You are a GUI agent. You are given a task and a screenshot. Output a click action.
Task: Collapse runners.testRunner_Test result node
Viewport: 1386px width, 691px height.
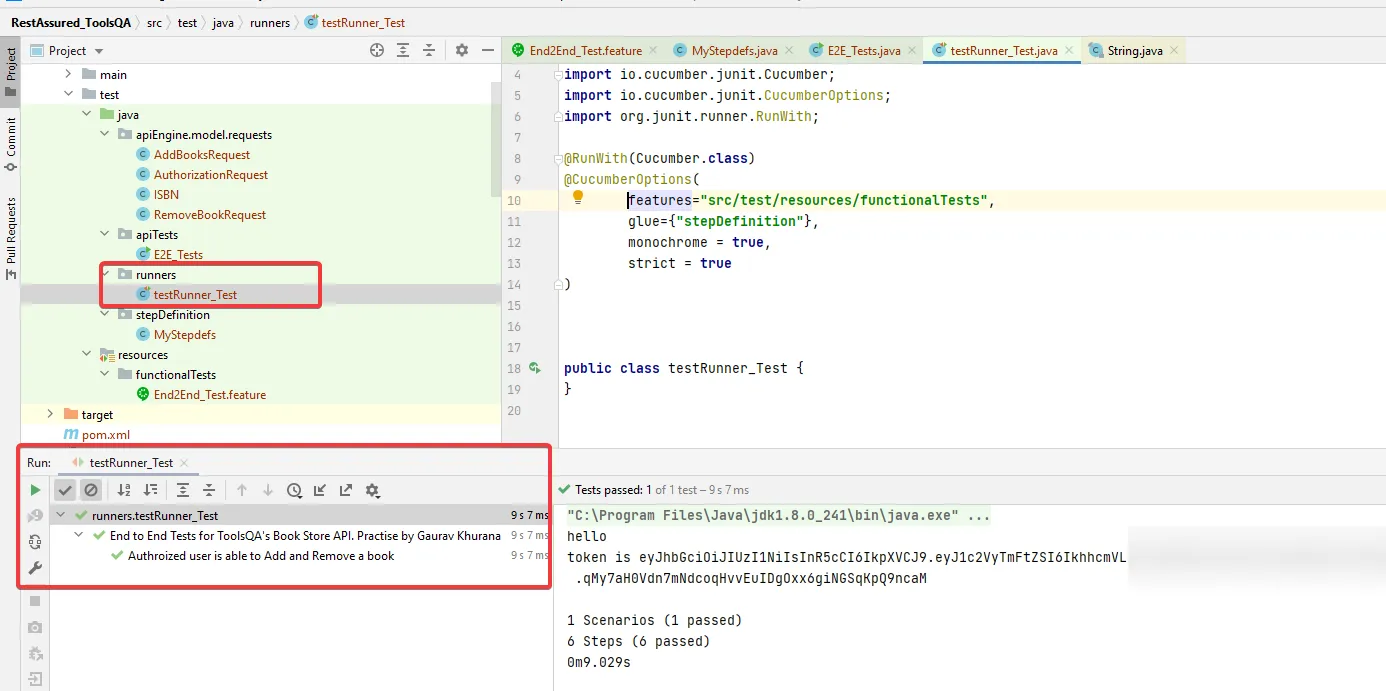click(62, 516)
